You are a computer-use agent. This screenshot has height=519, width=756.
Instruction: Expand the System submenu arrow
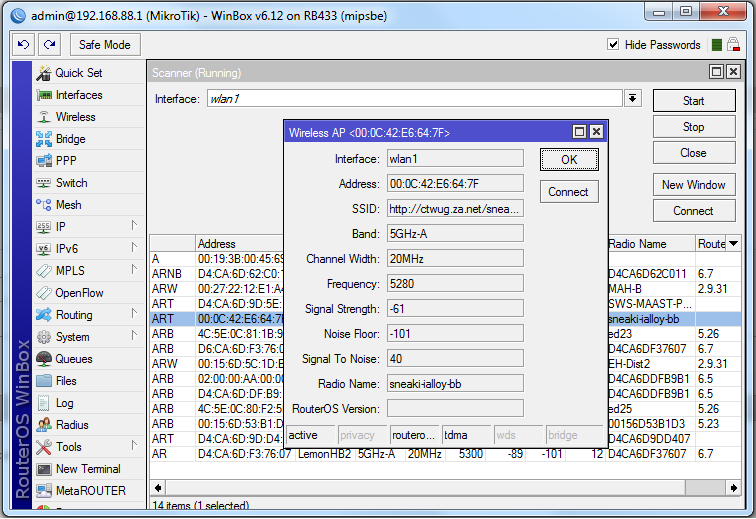[x=135, y=336]
